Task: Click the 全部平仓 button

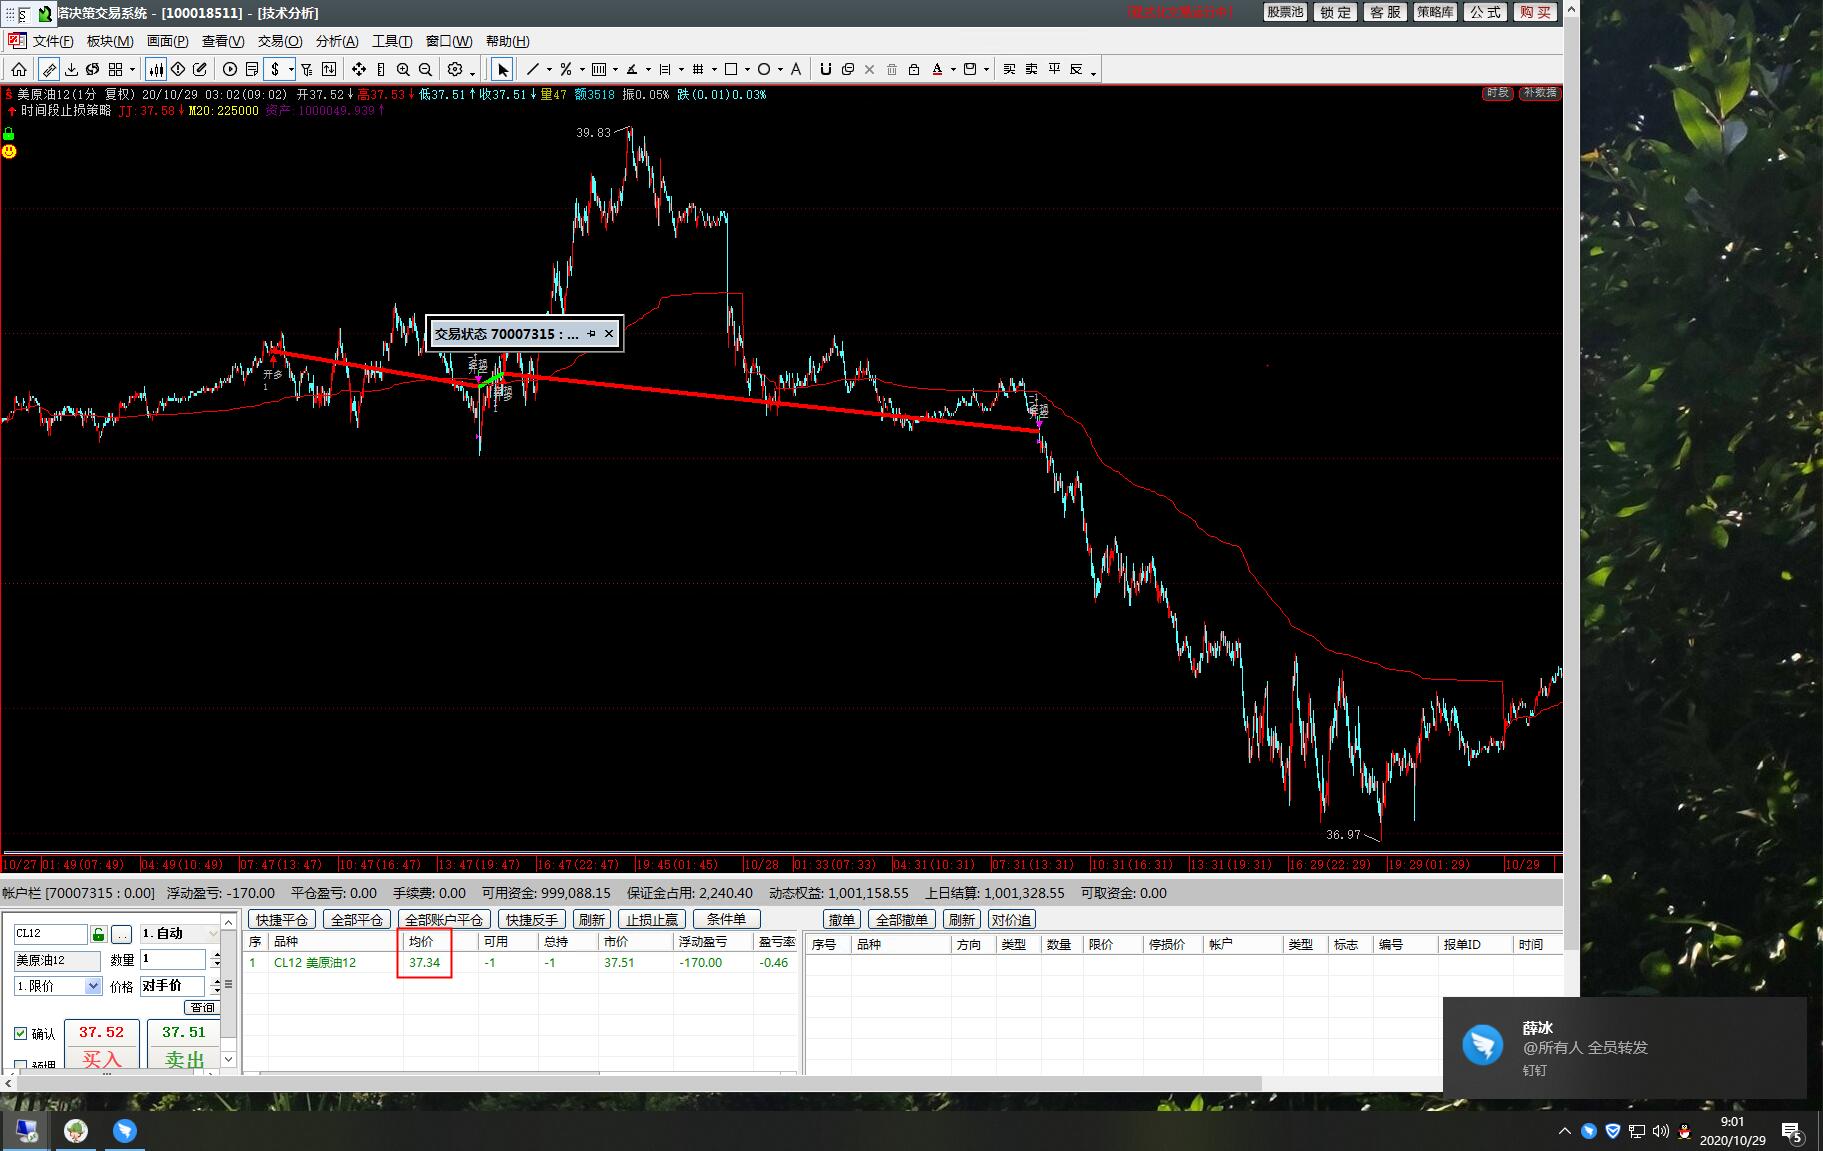Action: pos(356,920)
